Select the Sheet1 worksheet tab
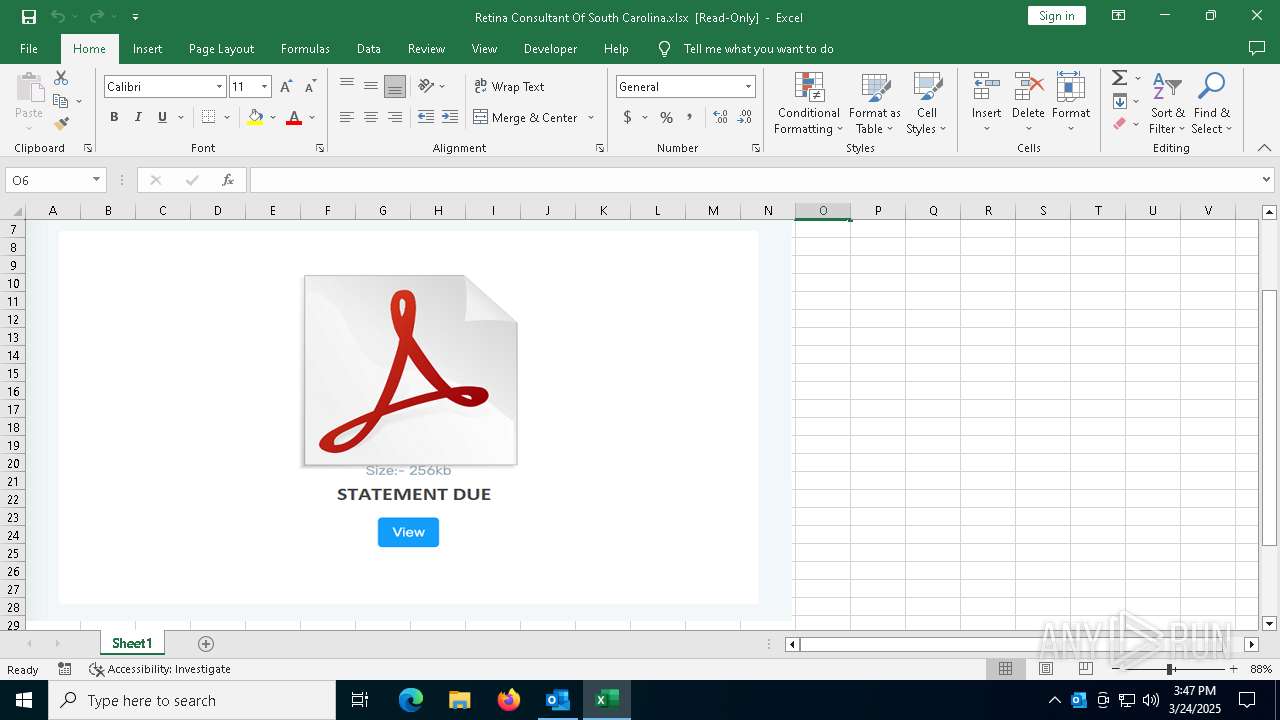Viewport: 1280px width, 720px height. point(132,644)
